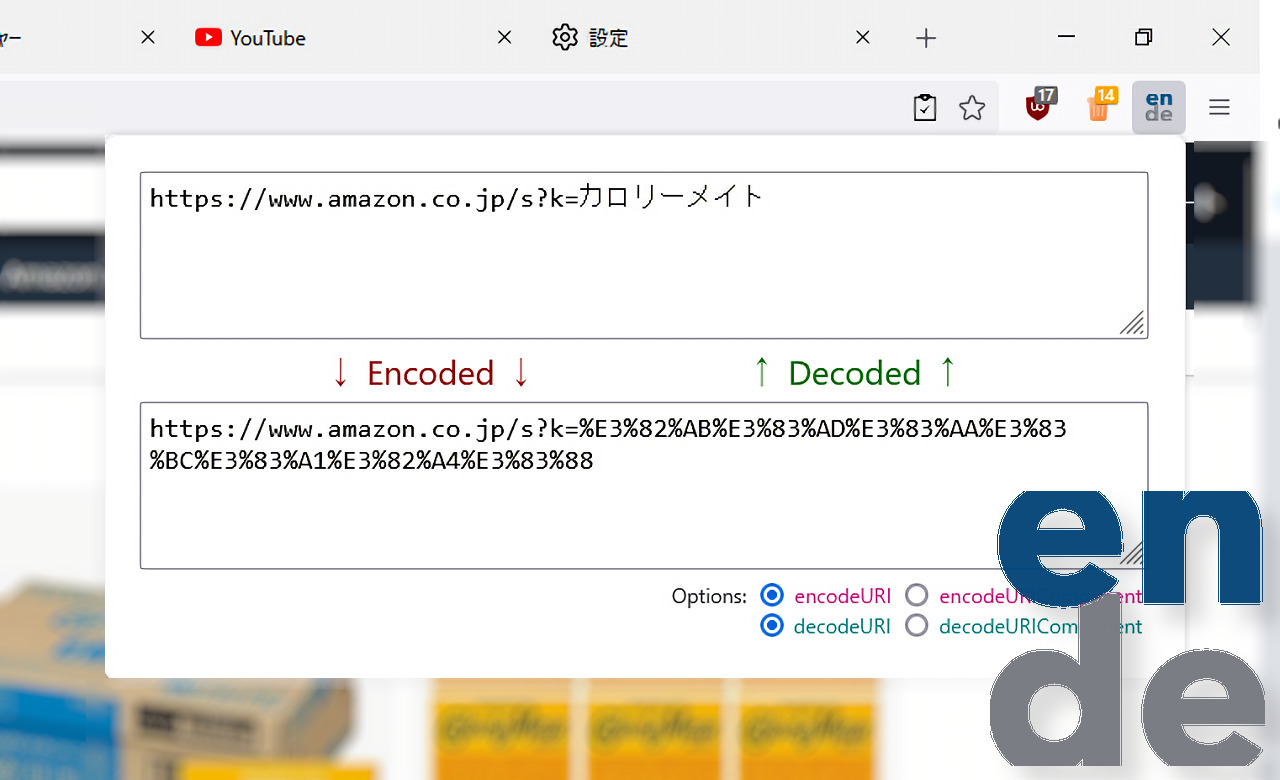Open the browser hamburger menu
The width and height of the screenshot is (1280, 780).
click(1219, 107)
